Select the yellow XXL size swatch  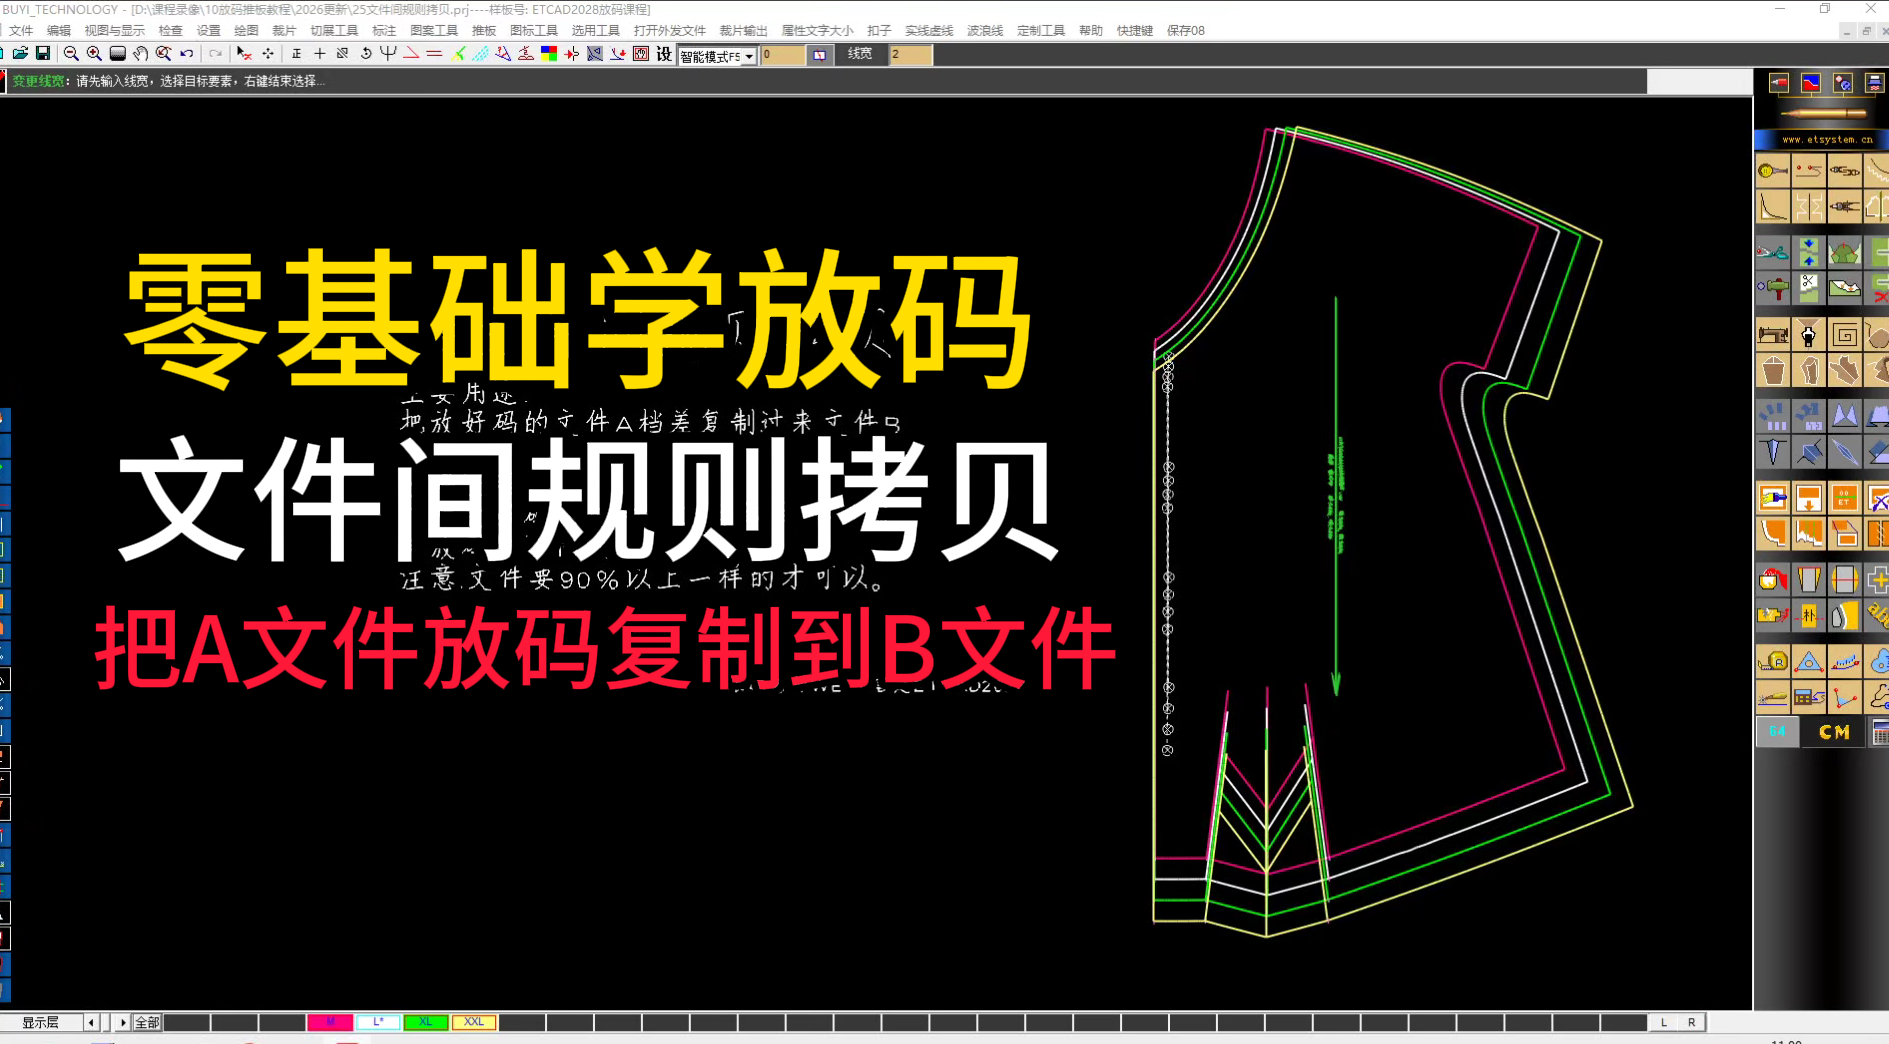click(x=474, y=1022)
